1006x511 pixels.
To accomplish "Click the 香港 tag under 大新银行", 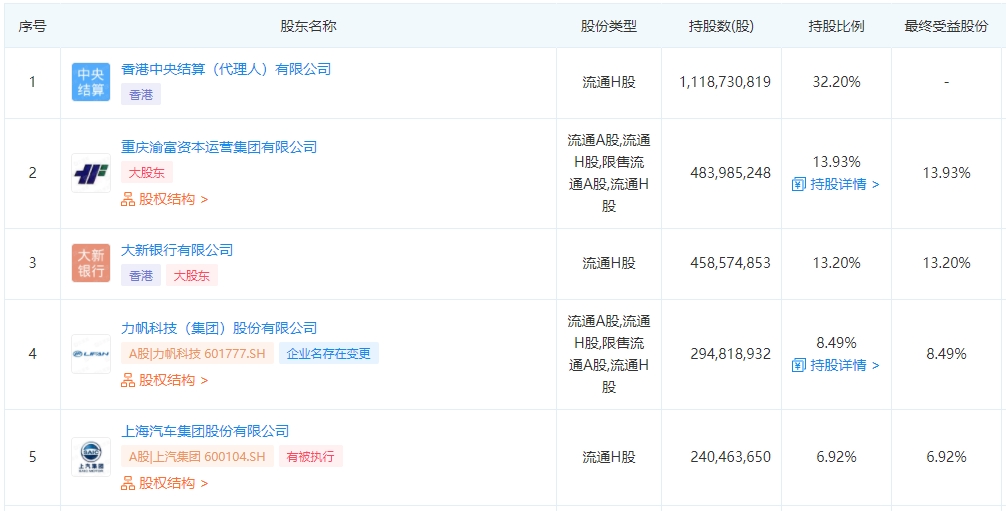I will point(141,275).
